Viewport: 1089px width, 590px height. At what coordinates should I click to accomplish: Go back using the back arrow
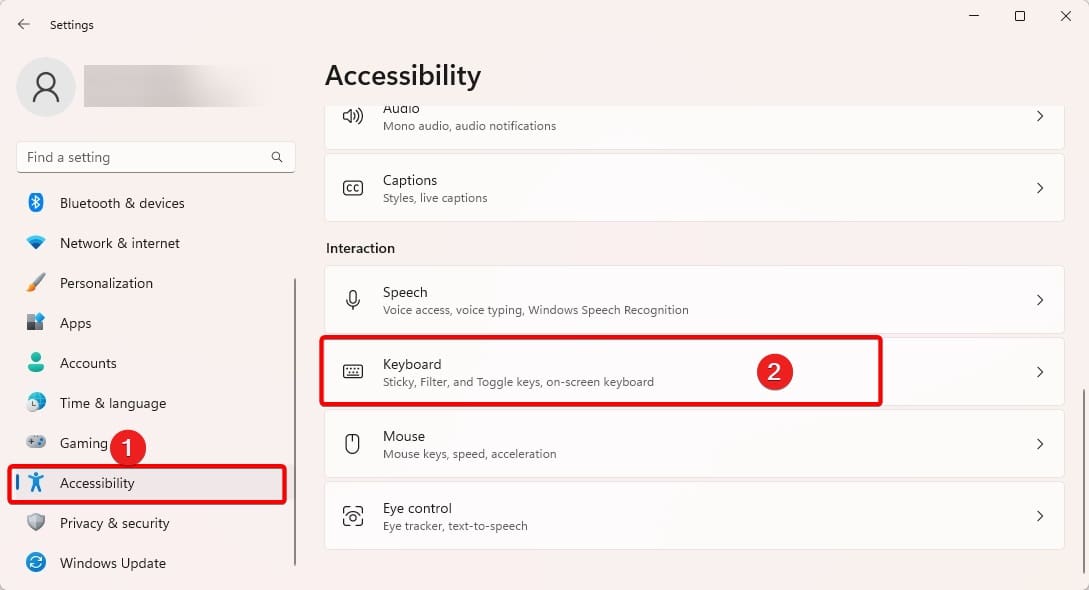pos(23,25)
